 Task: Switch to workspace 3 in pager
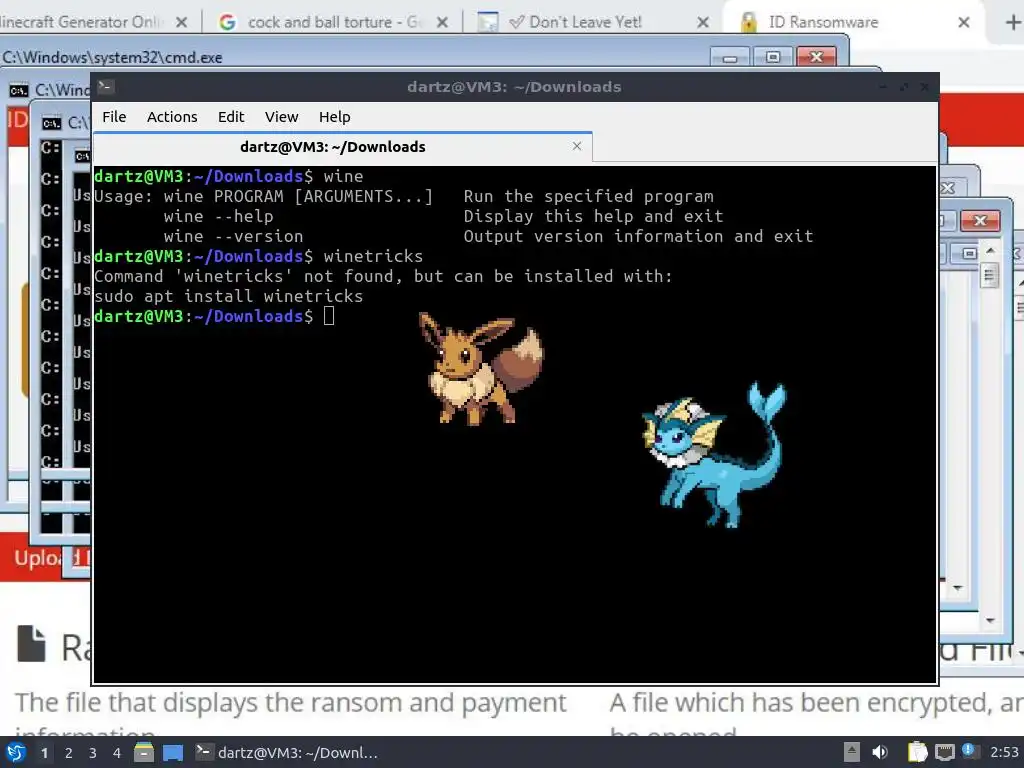click(x=93, y=753)
